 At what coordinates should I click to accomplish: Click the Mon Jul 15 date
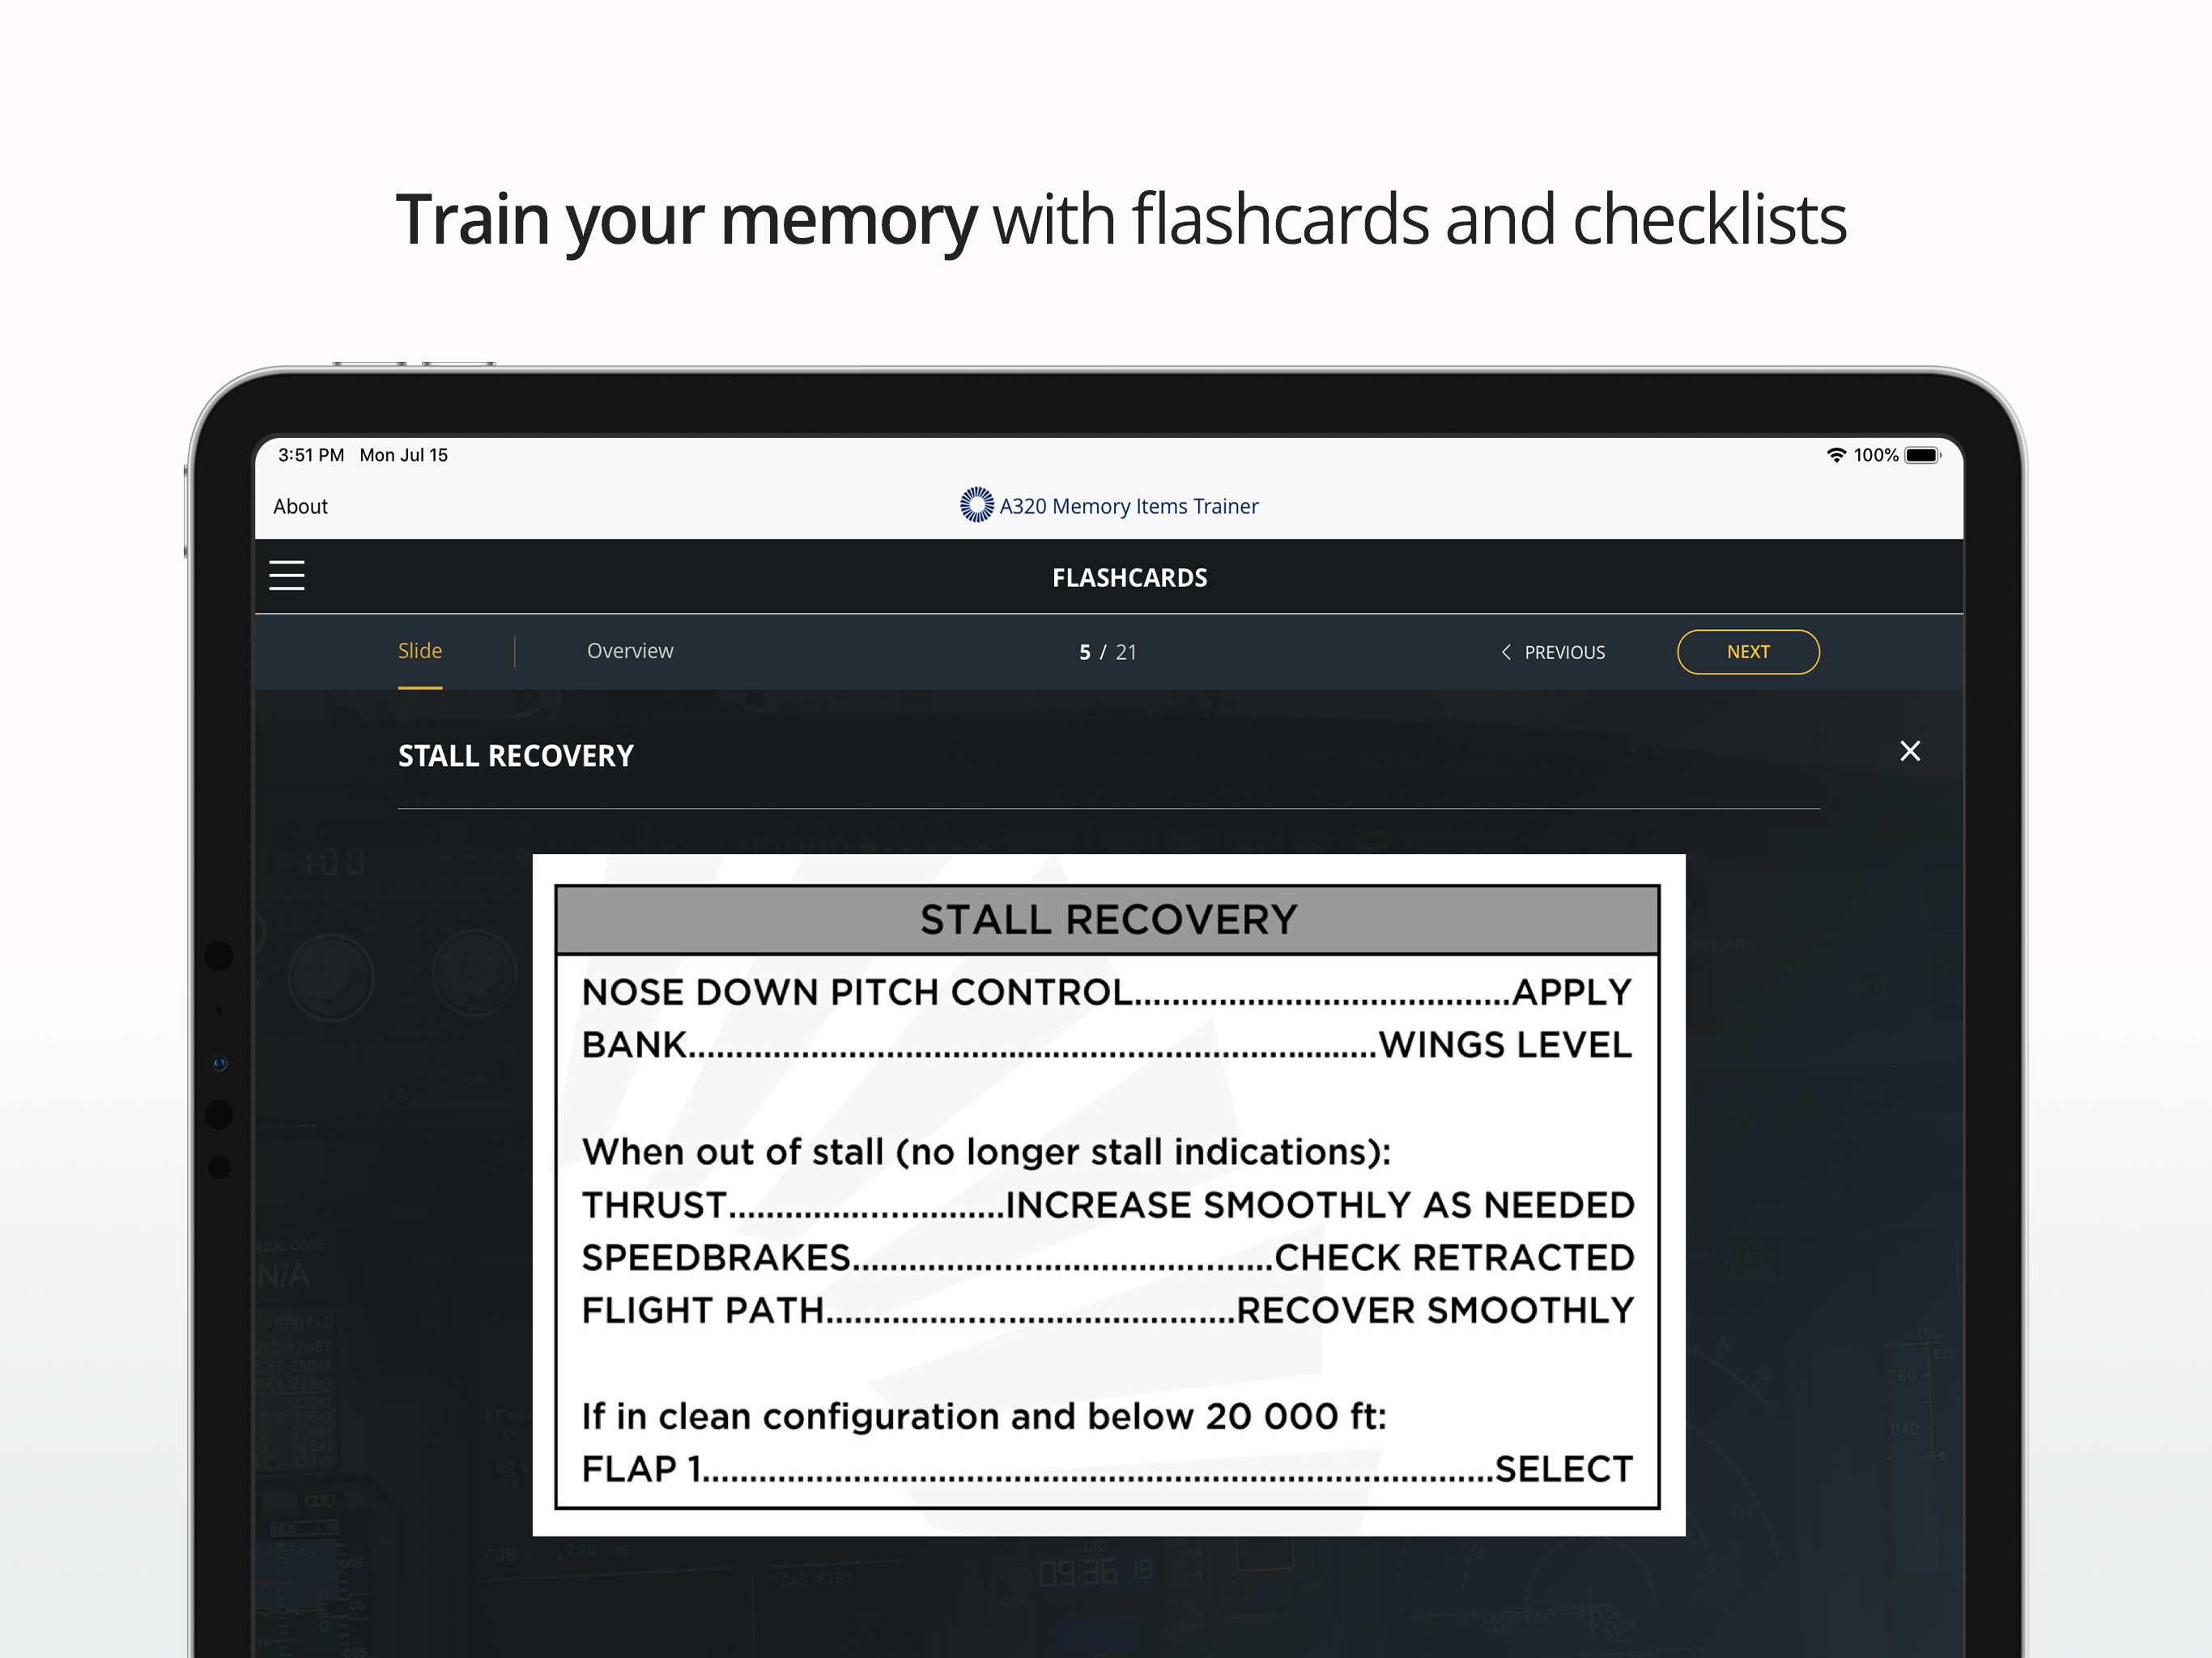click(x=403, y=455)
